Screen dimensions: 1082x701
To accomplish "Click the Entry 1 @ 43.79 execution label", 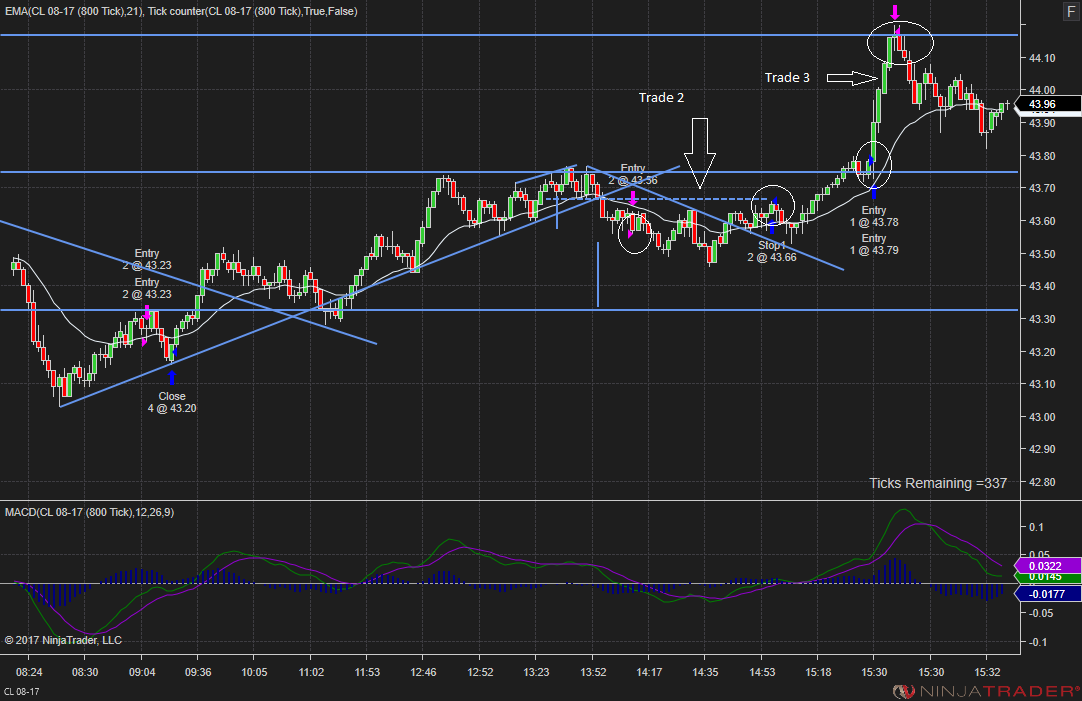I will [874, 244].
